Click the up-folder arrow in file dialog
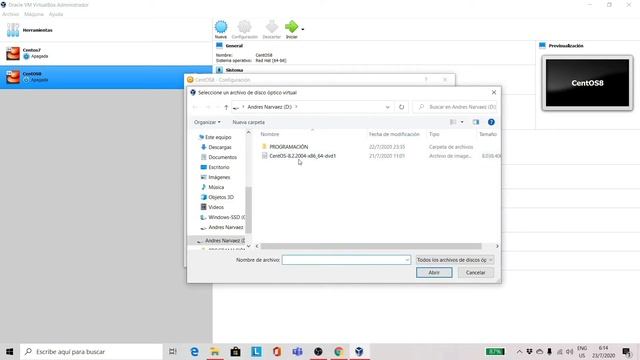 click(226, 107)
